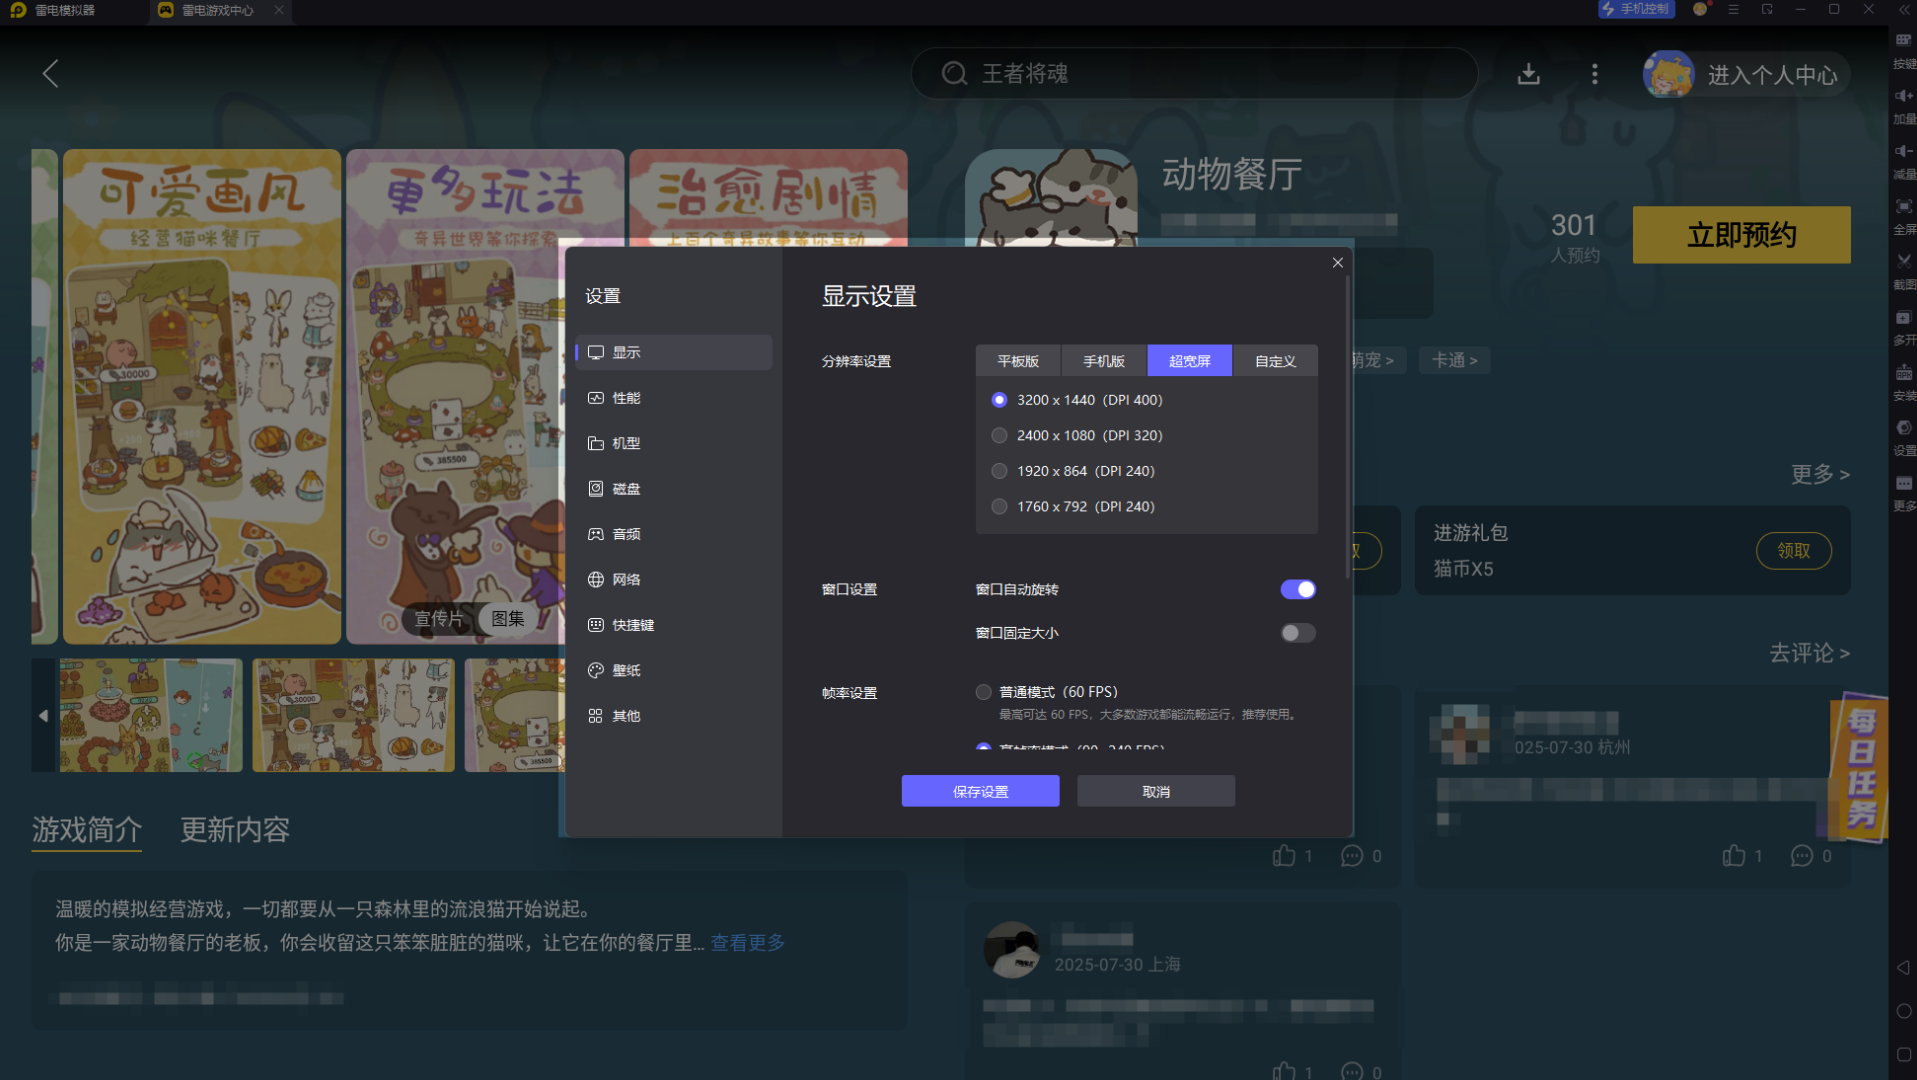This screenshot has height=1080, width=1917.
Task: Like the 杭州 review with the thumbs-up icon
Action: 1733,856
